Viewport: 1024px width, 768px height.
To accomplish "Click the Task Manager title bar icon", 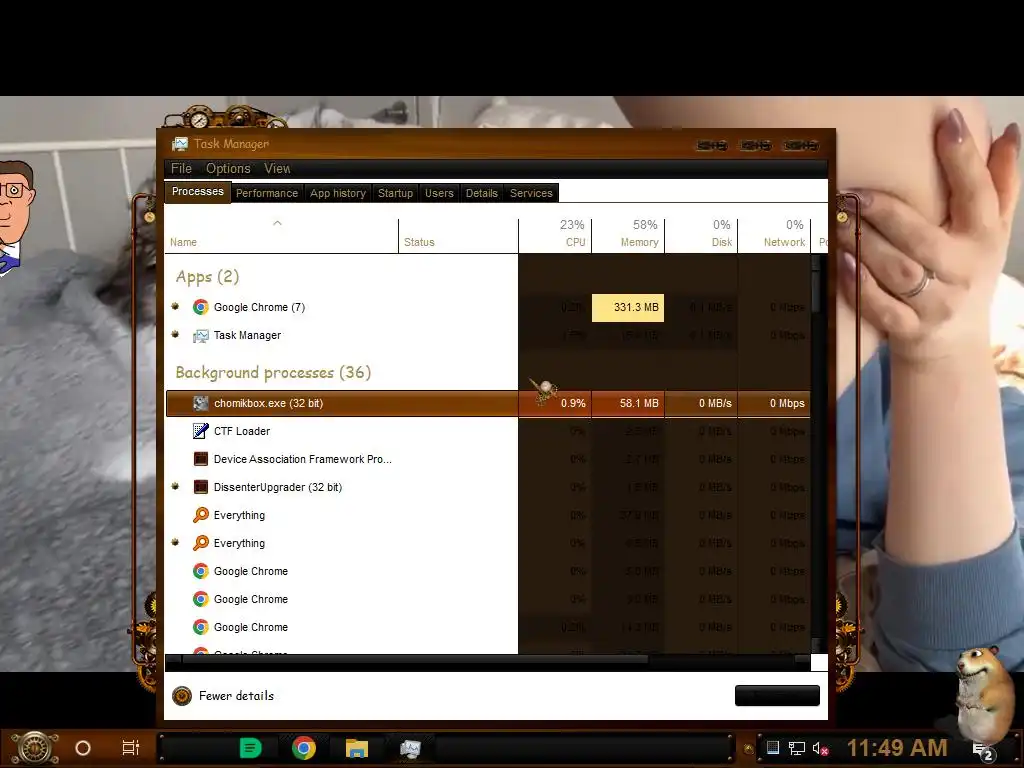I will coord(180,144).
